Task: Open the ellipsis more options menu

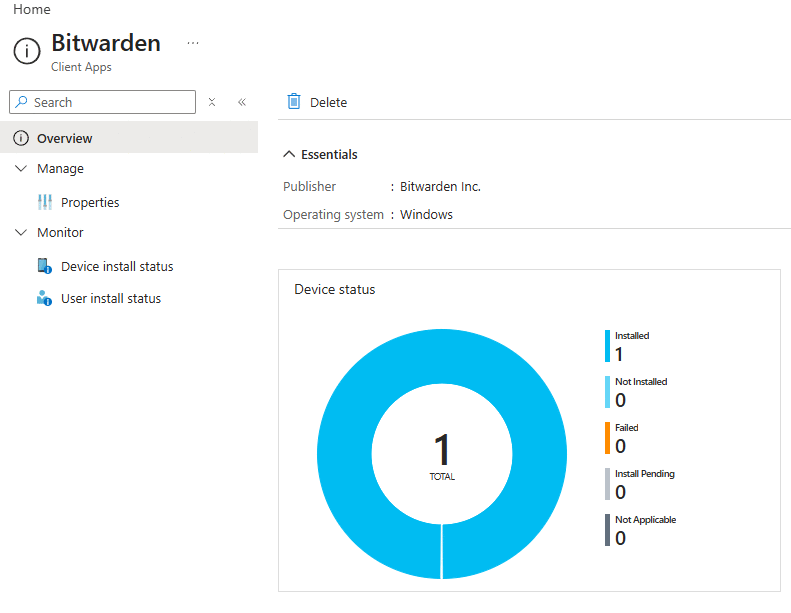Action: (193, 43)
